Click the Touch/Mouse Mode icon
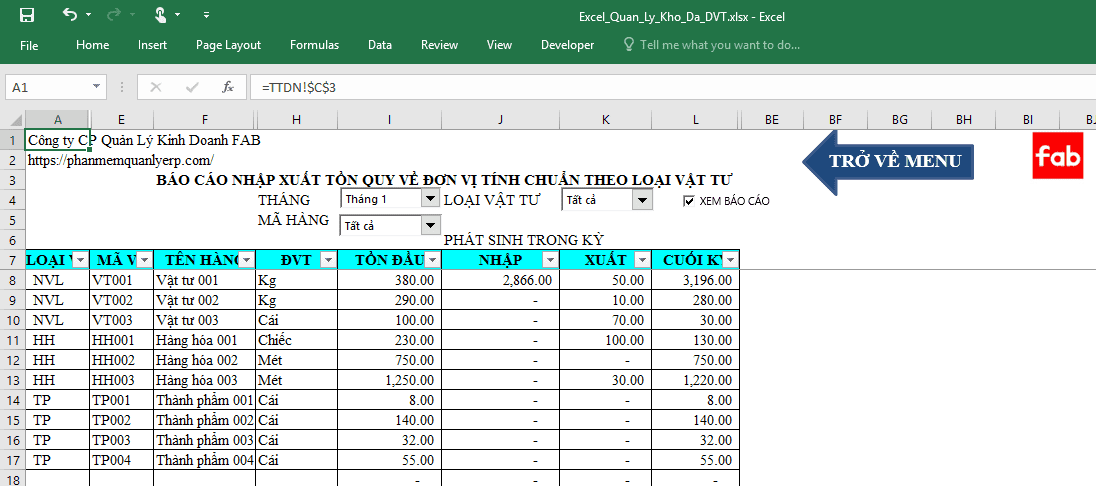The height and width of the screenshot is (486, 1096). pyautogui.click(x=161, y=15)
